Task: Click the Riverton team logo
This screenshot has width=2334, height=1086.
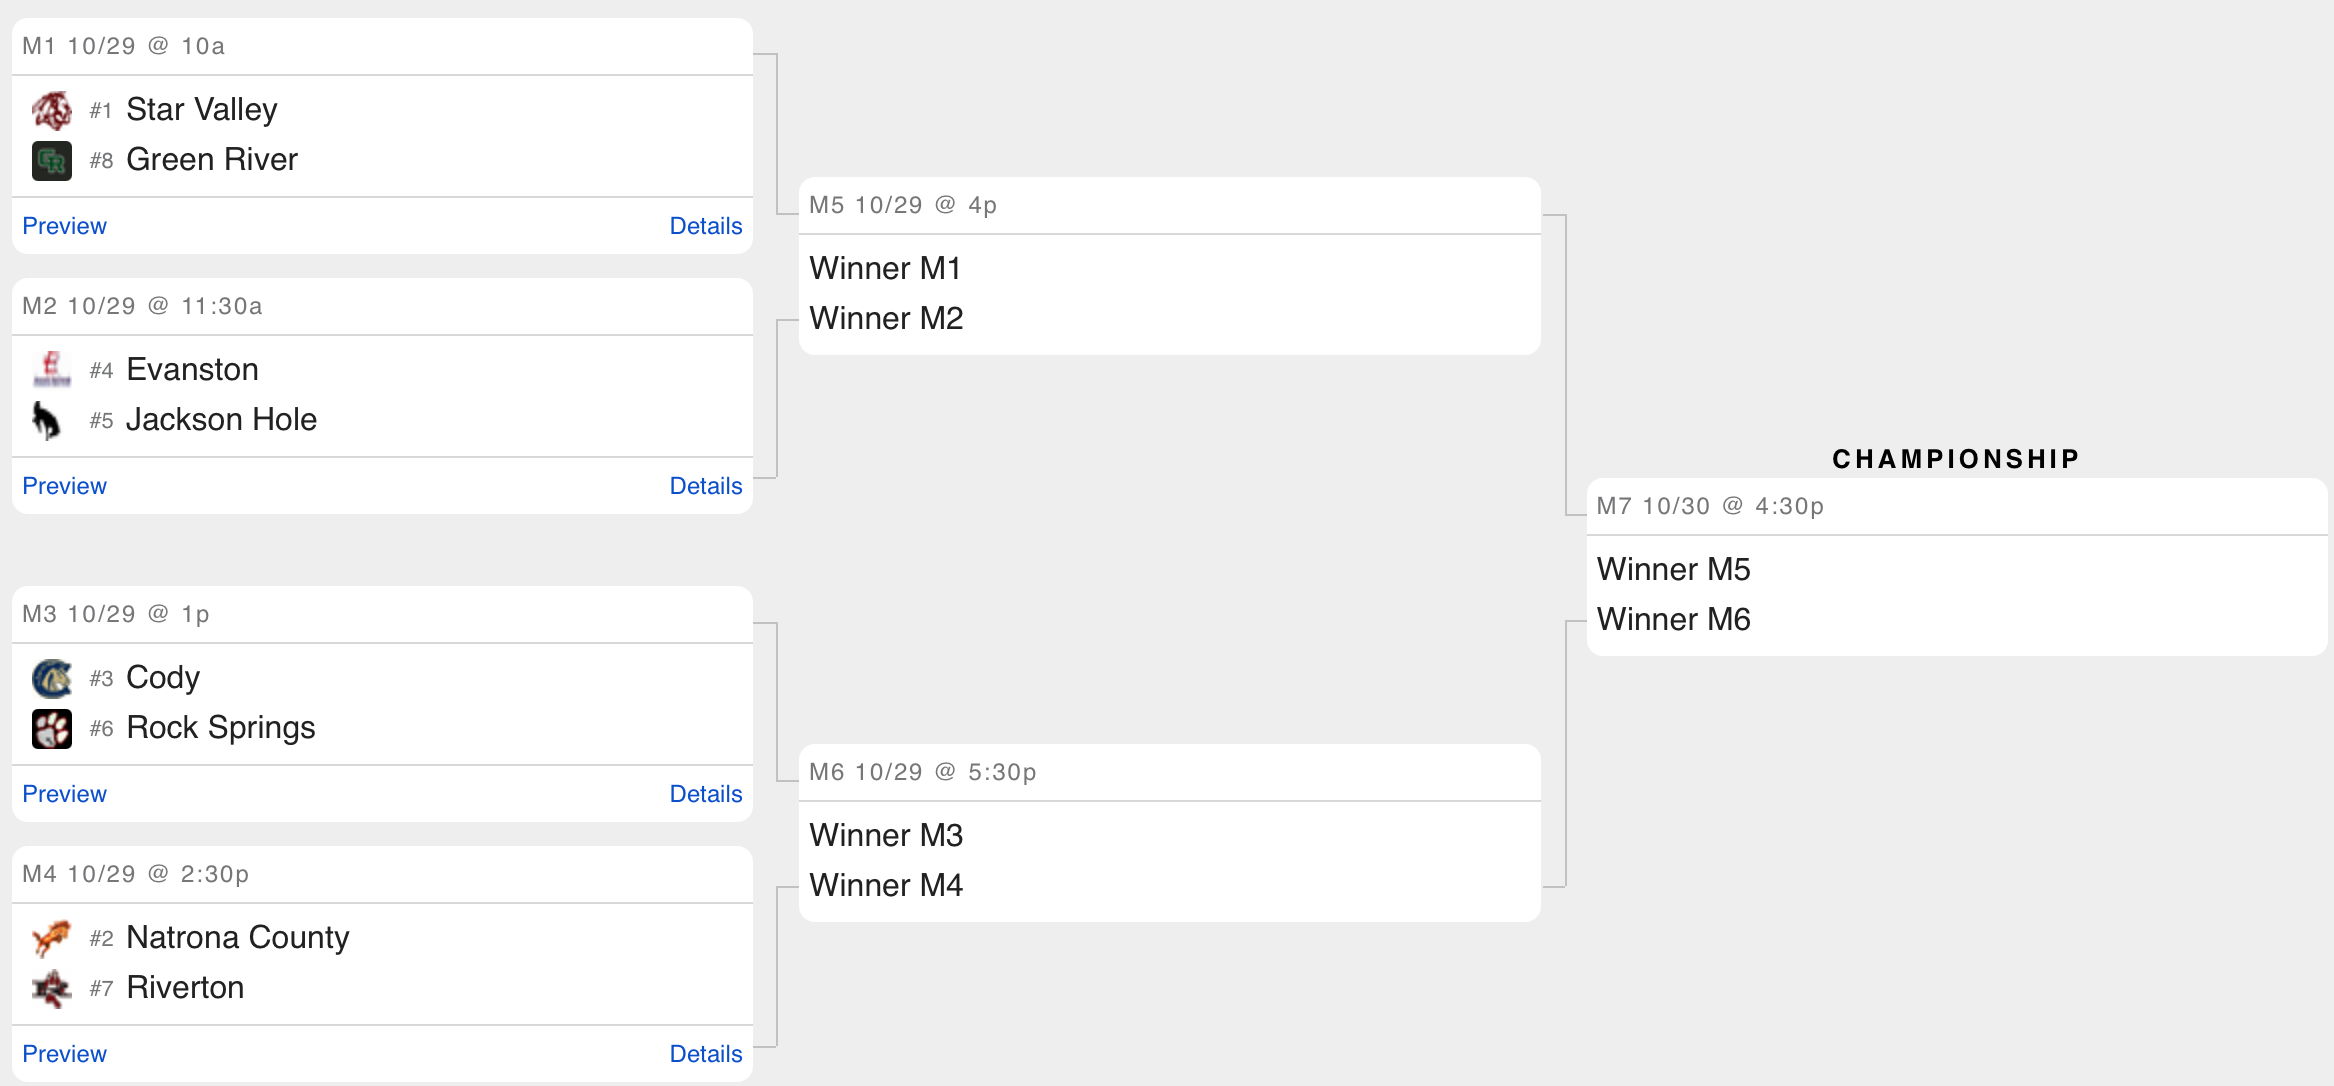Action: pyautogui.click(x=52, y=989)
